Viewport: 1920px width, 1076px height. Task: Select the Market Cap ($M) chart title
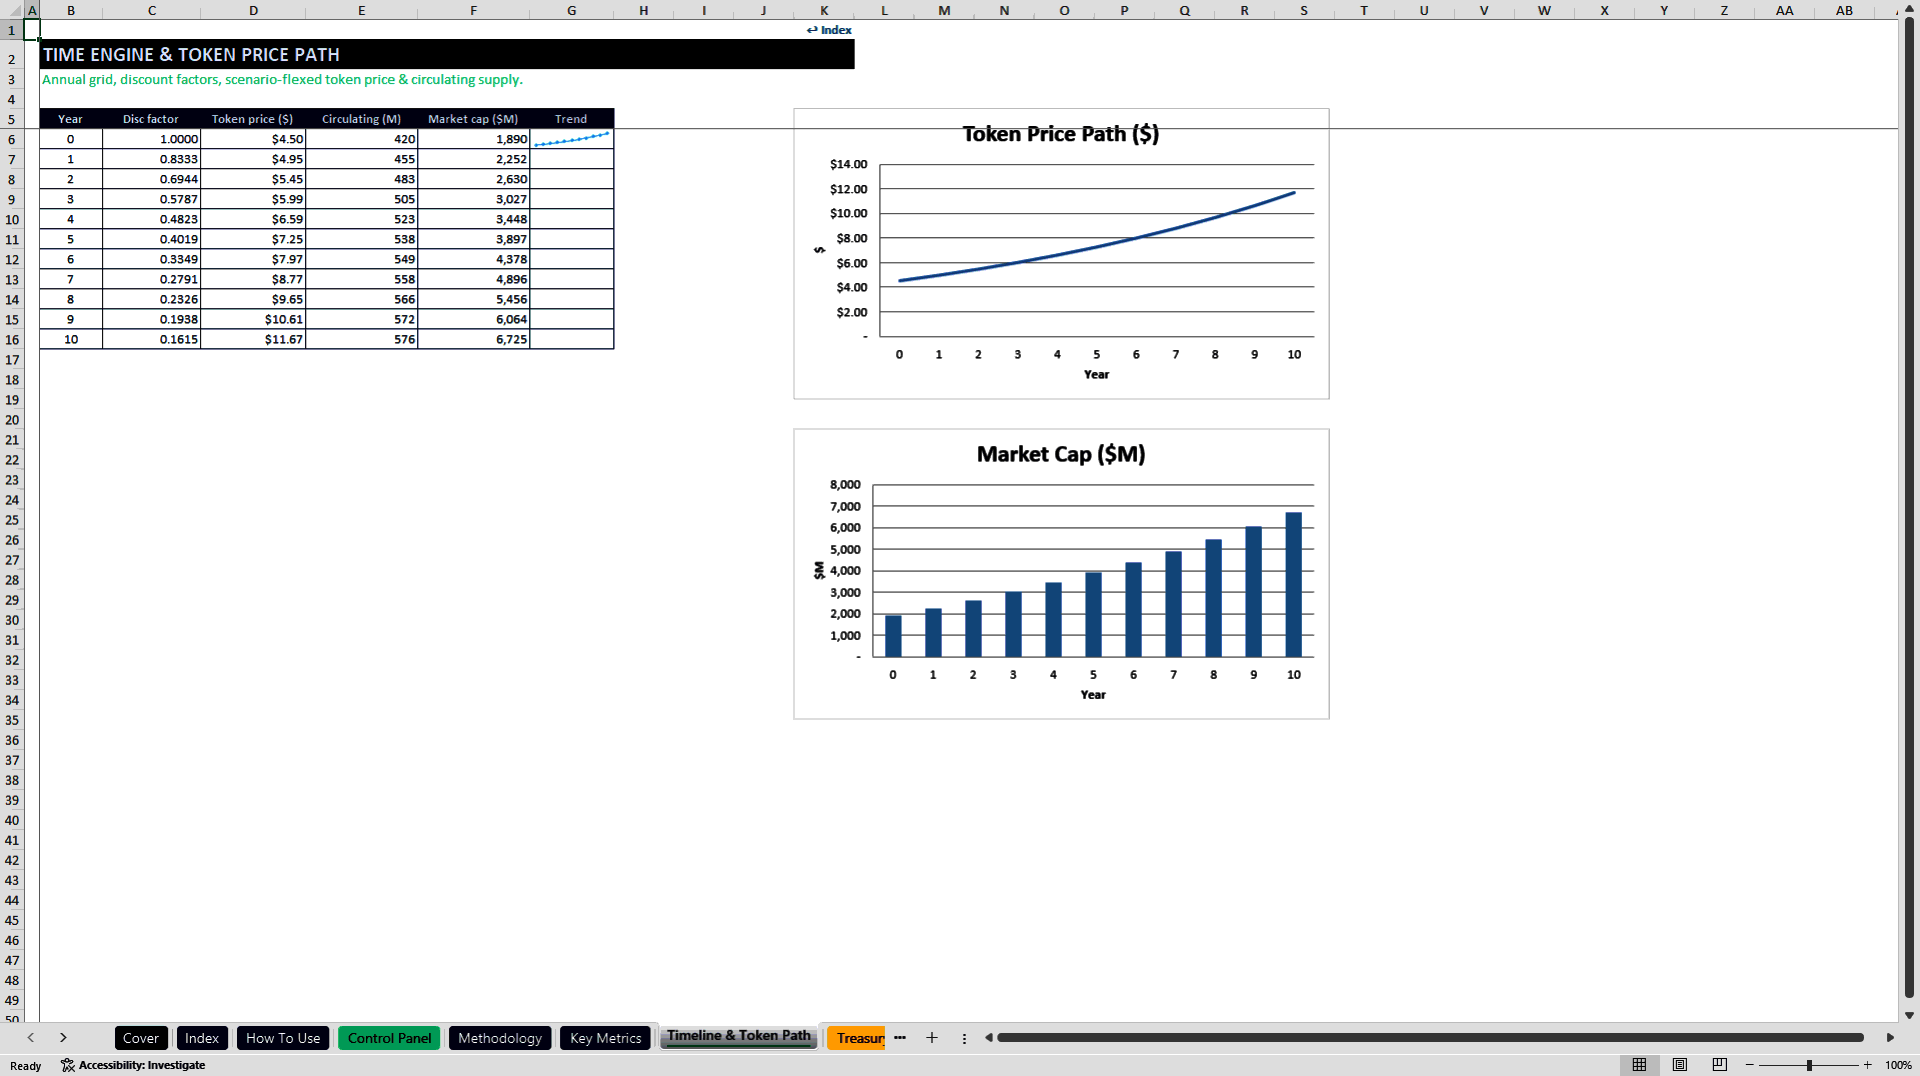pos(1061,454)
